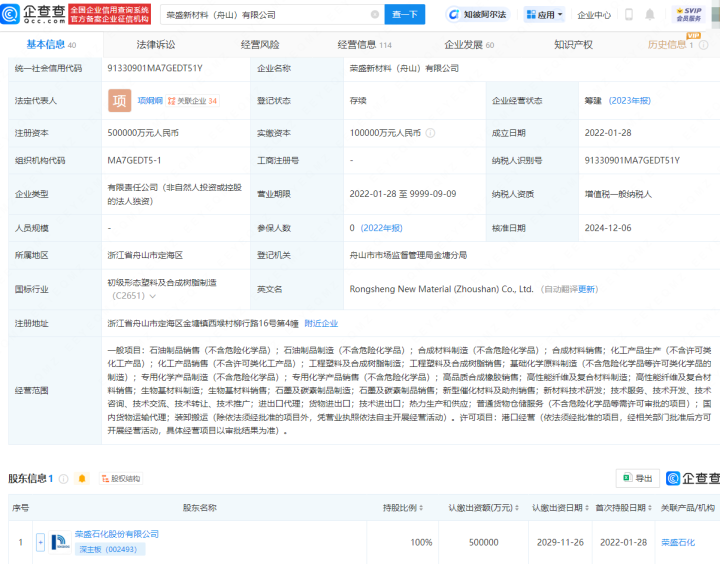
Task: Select 舟山市市场监督管理局金塘分局 registration authority
Action: (x=408, y=255)
